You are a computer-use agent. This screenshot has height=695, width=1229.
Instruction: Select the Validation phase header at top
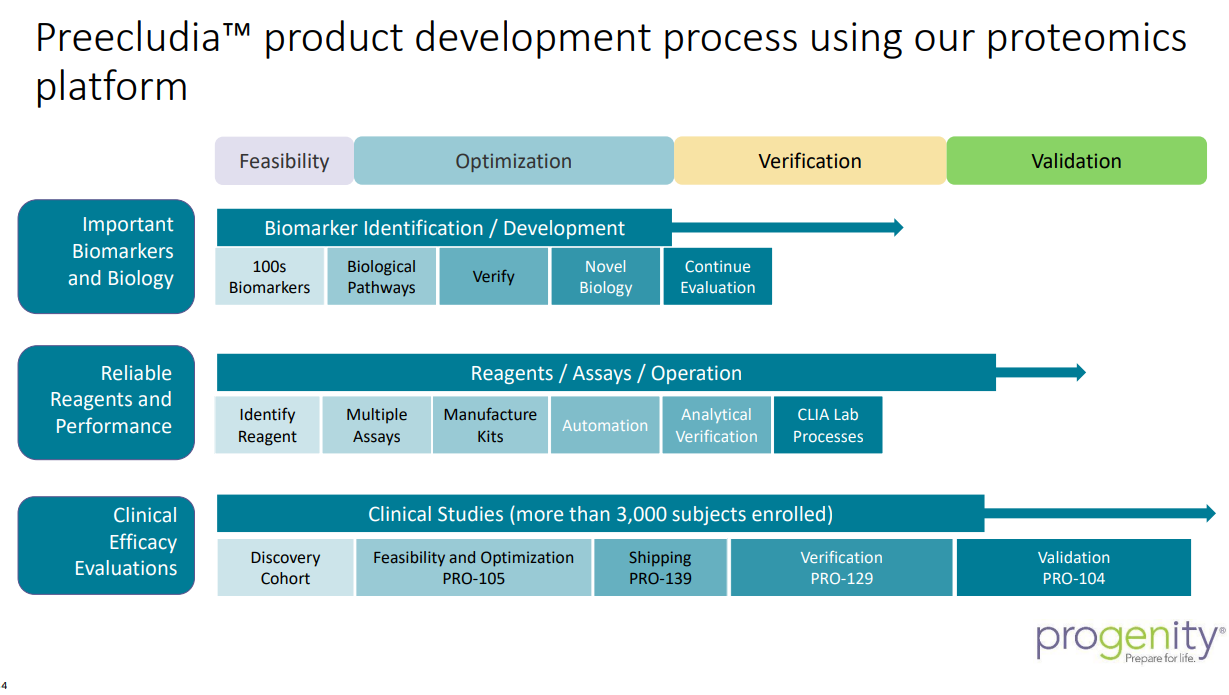[1076, 161]
